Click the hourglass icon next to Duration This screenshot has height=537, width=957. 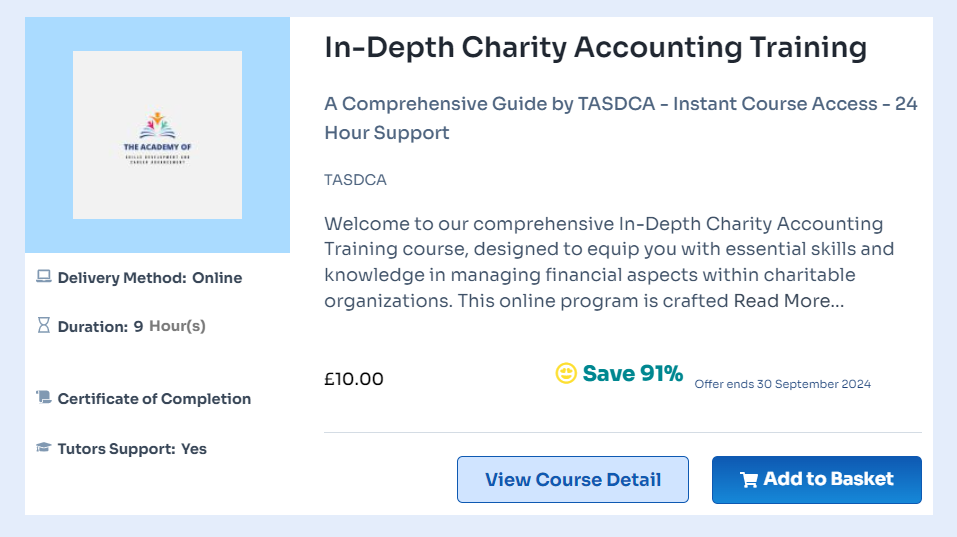click(x=43, y=325)
